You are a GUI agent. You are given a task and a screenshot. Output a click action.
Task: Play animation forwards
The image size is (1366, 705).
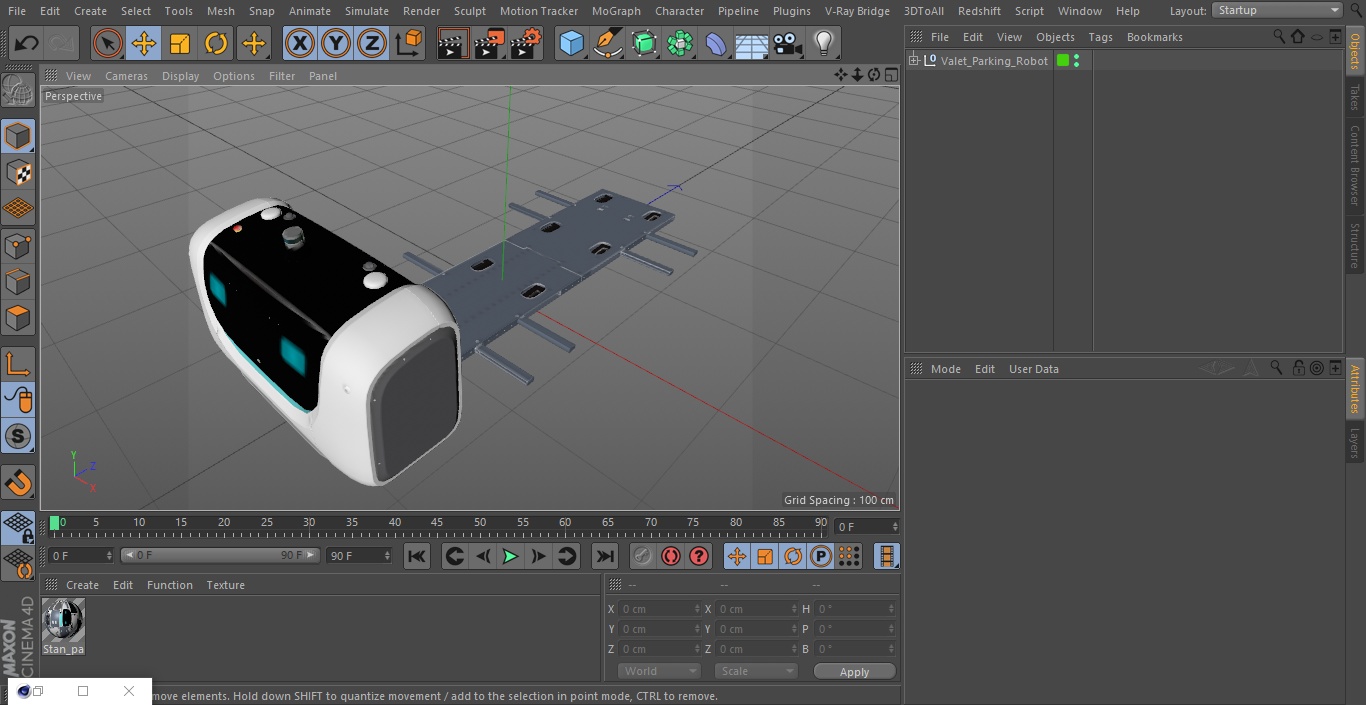510,556
